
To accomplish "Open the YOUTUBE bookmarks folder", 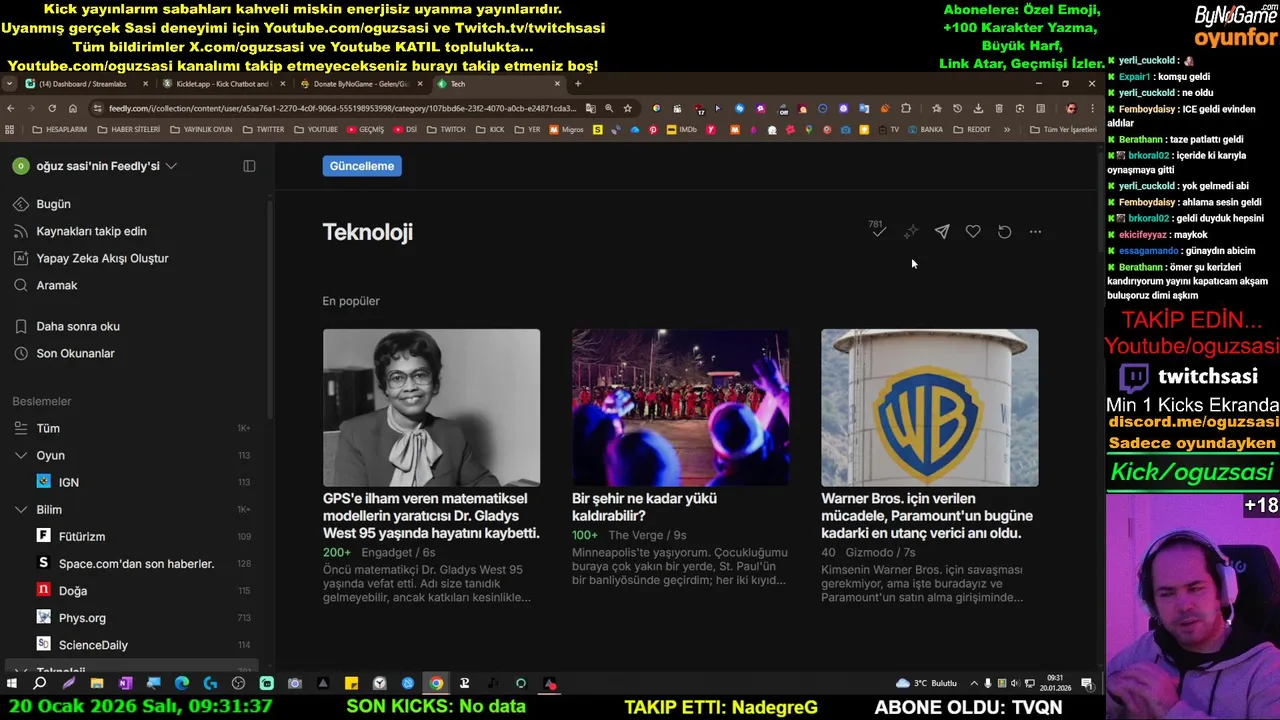I will pyautogui.click(x=316, y=130).
